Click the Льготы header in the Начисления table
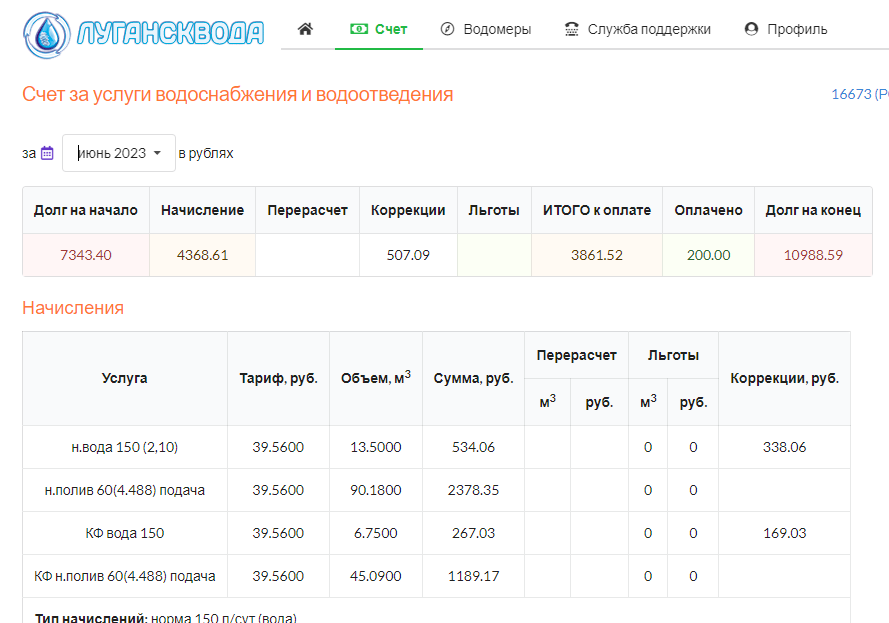Viewport: 889px width, 623px height. tap(674, 355)
